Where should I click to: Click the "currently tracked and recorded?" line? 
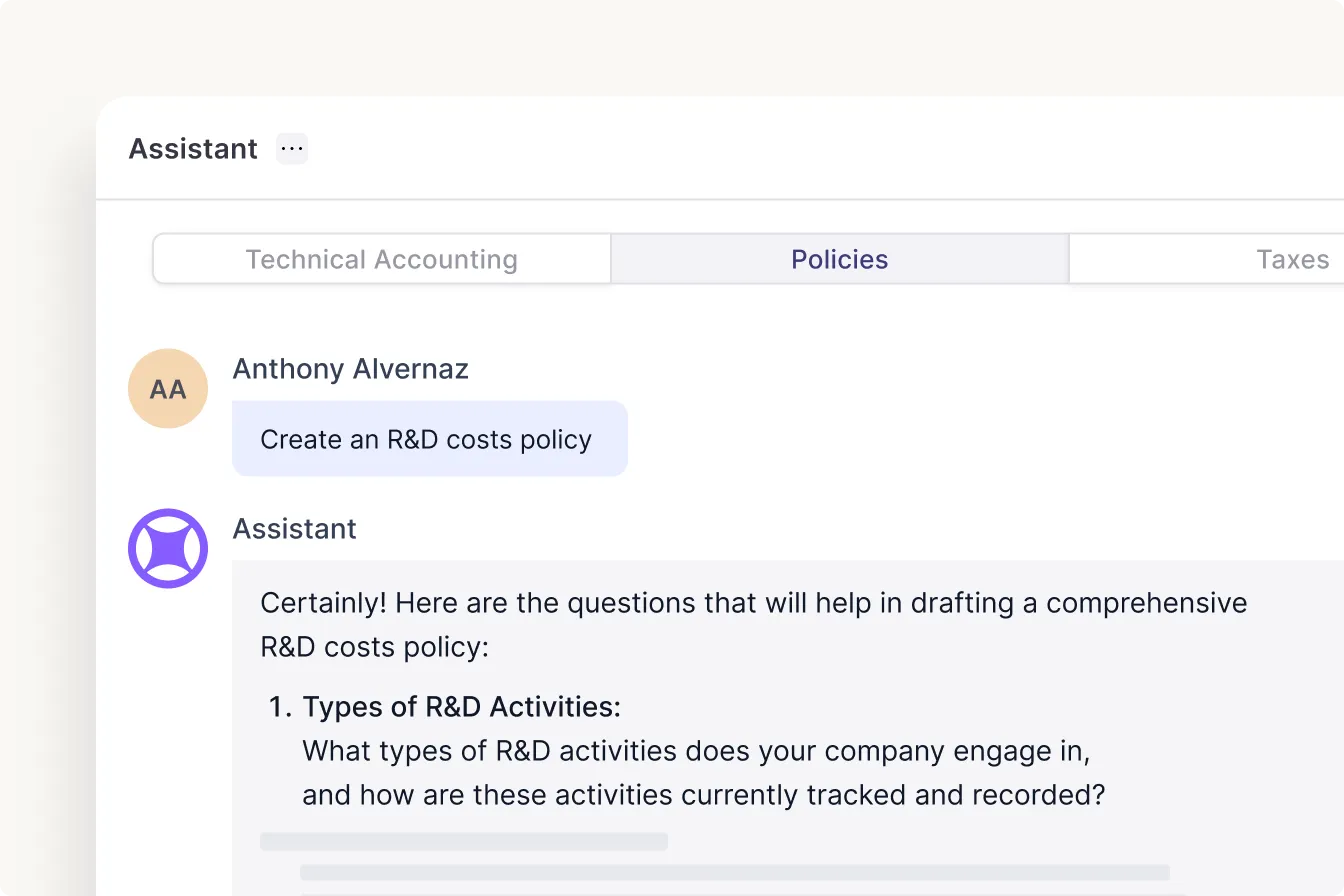(x=703, y=795)
